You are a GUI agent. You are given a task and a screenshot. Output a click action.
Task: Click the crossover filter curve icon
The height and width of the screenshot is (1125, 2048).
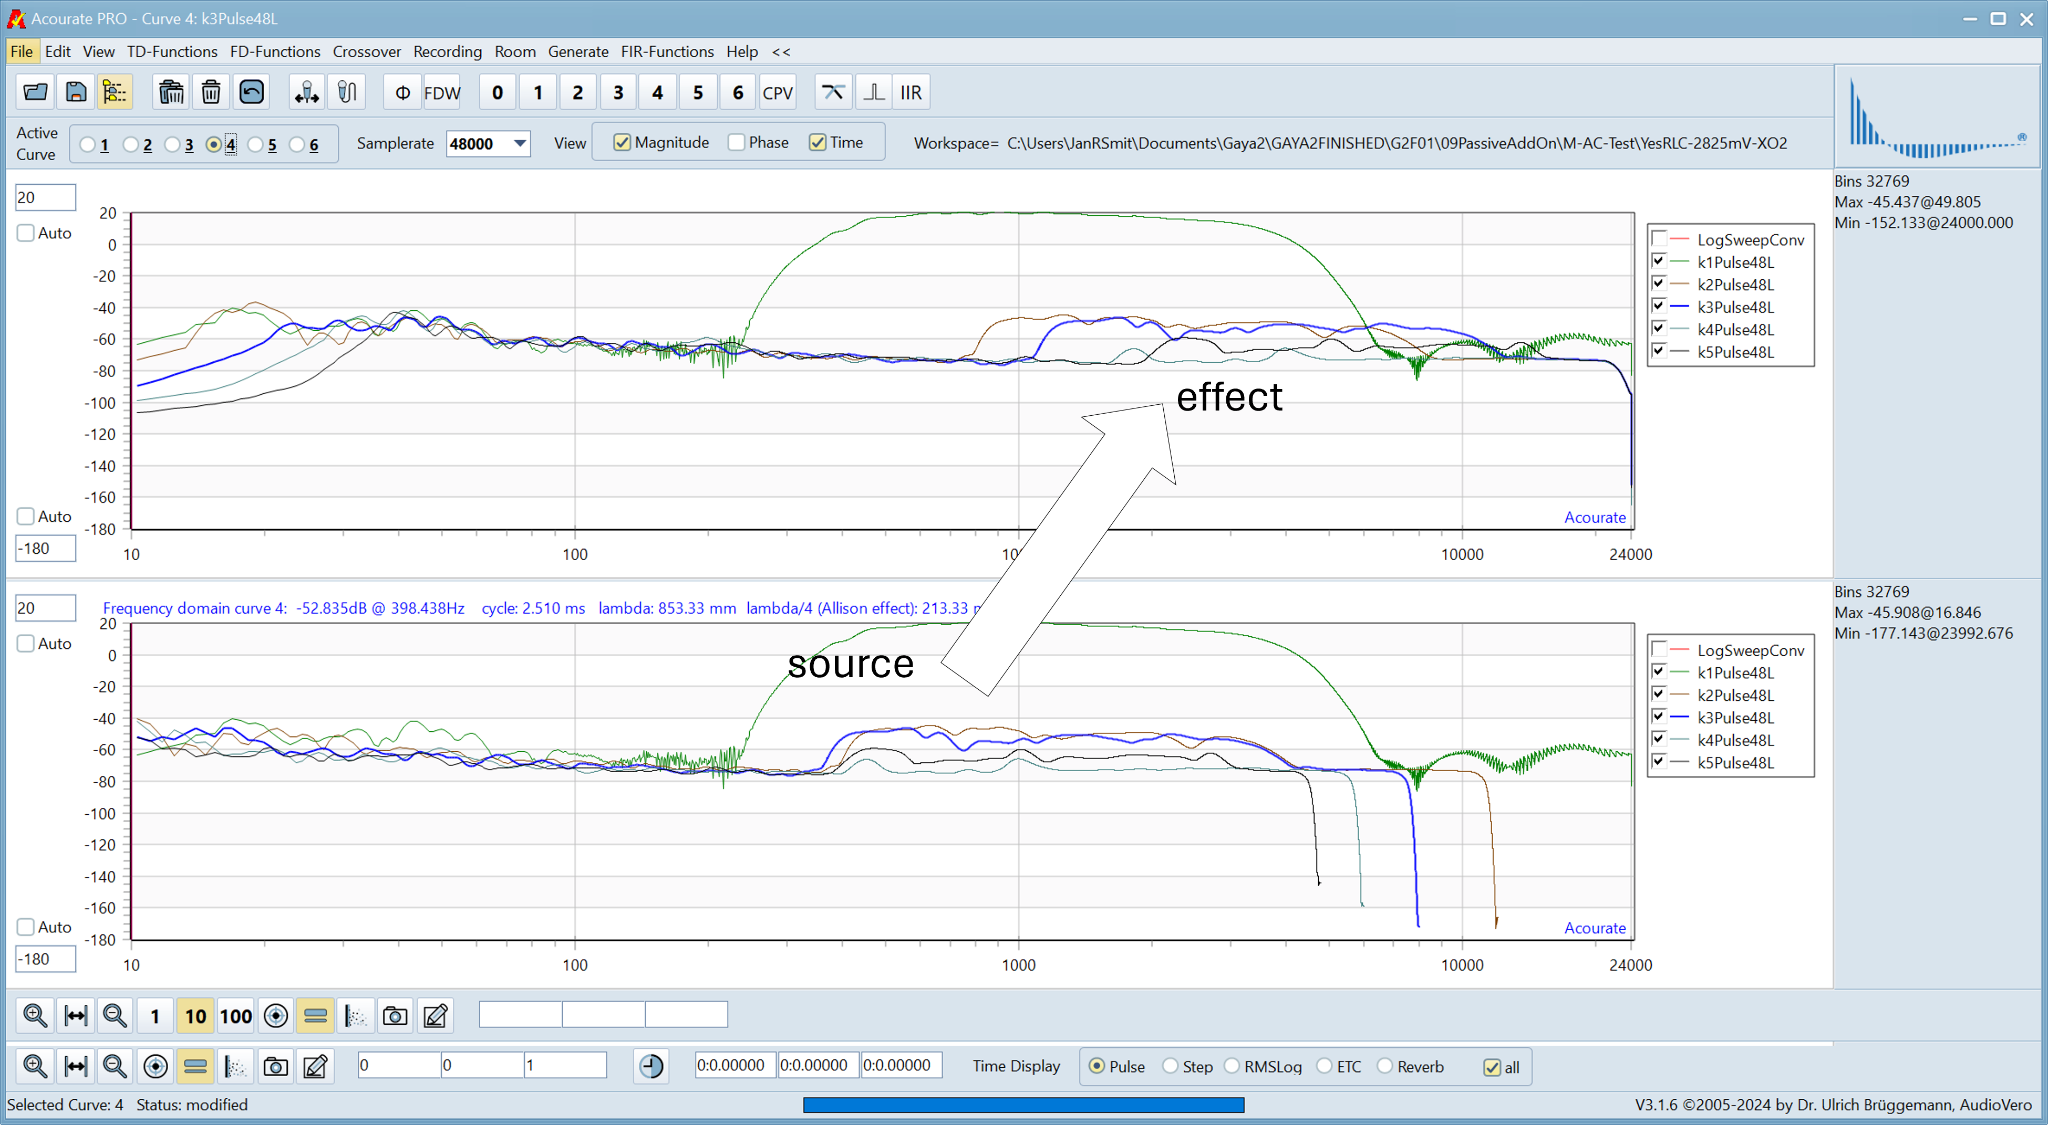[833, 92]
